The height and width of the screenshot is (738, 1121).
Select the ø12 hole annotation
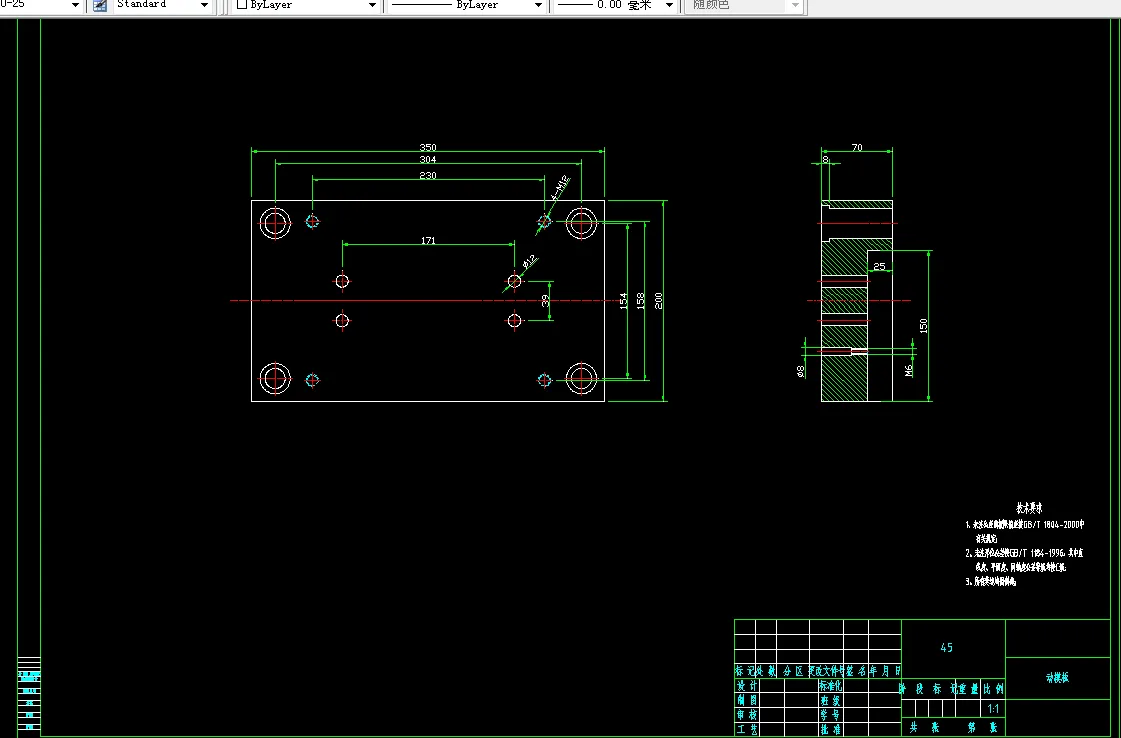529,262
